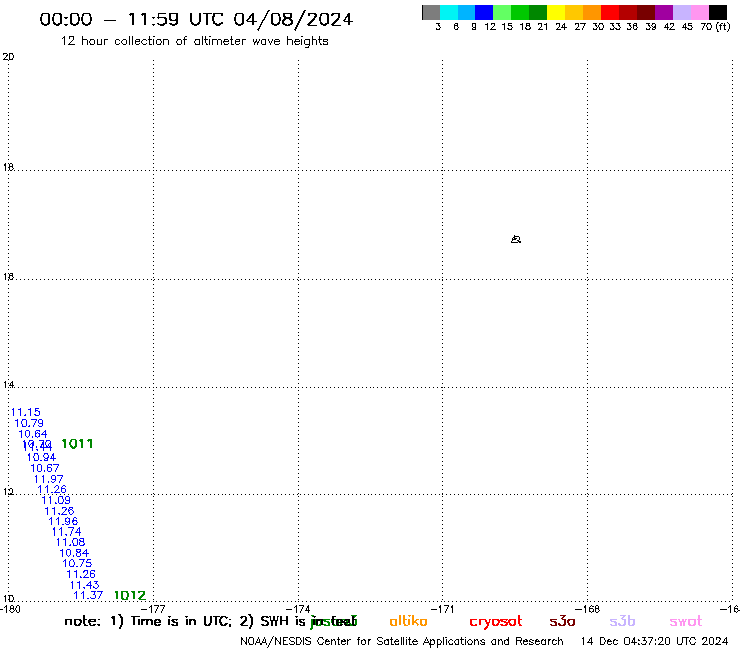Click the island marker symbol on the map
Viewport: 740px width, 650px height.
tap(516, 239)
